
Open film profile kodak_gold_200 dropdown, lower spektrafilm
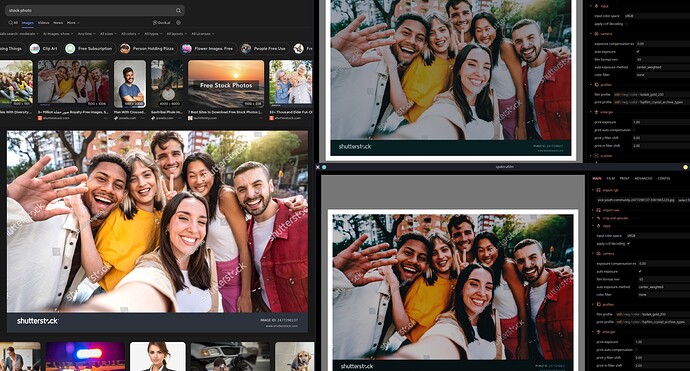(x=653, y=314)
